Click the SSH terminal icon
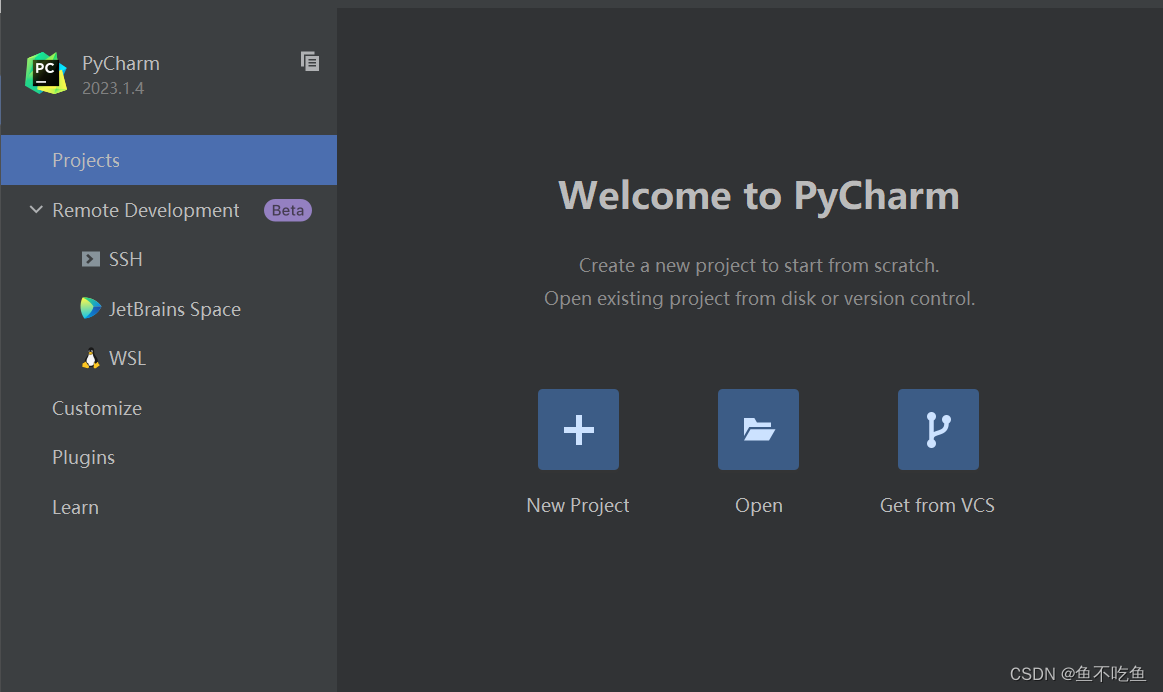This screenshot has height=692, width=1163. (x=90, y=259)
